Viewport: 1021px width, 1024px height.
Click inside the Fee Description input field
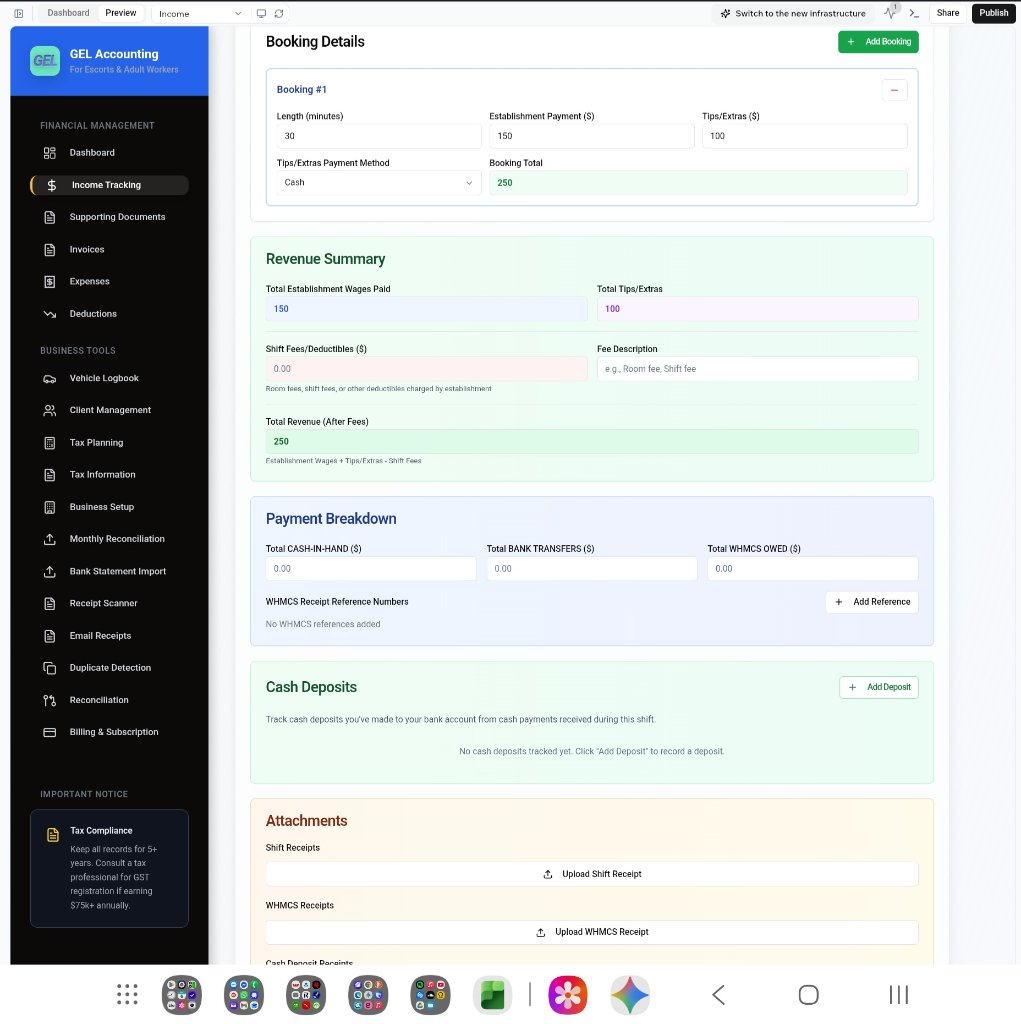[x=757, y=369]
